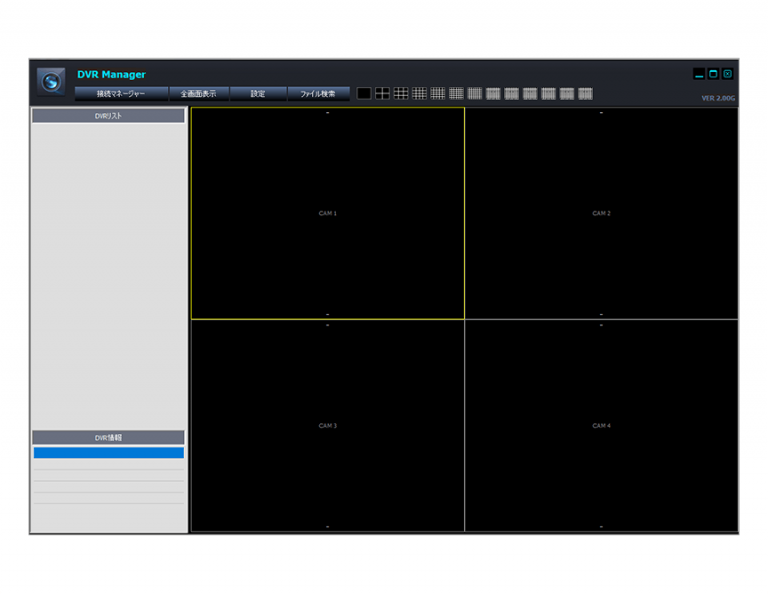The width and height of the screenshot is (768, 594).
Task: Click the DVRリスト panel header
Action: tap(108, 116)
